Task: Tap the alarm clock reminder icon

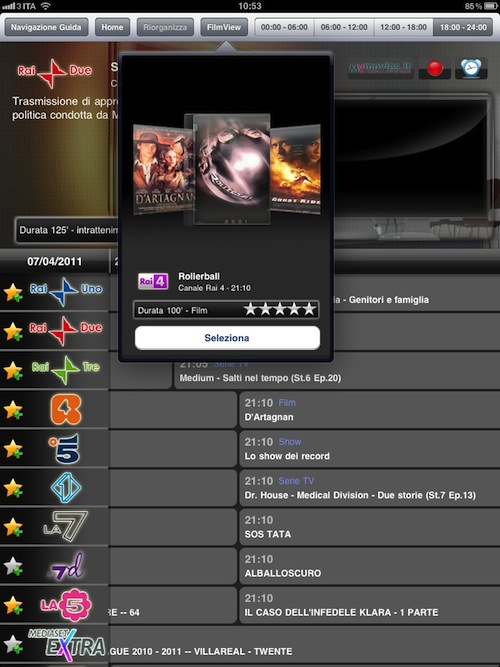Action: (471, 68)
